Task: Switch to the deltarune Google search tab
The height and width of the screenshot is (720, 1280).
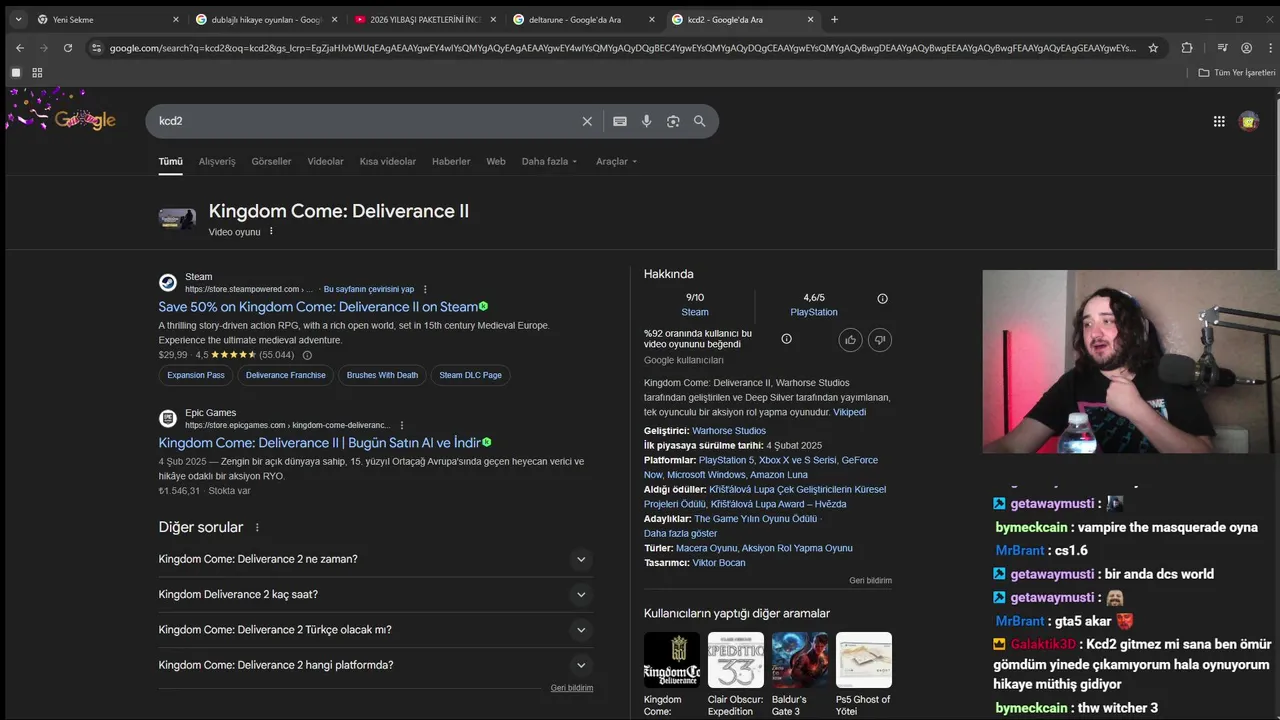Action: tap(584, 19)
